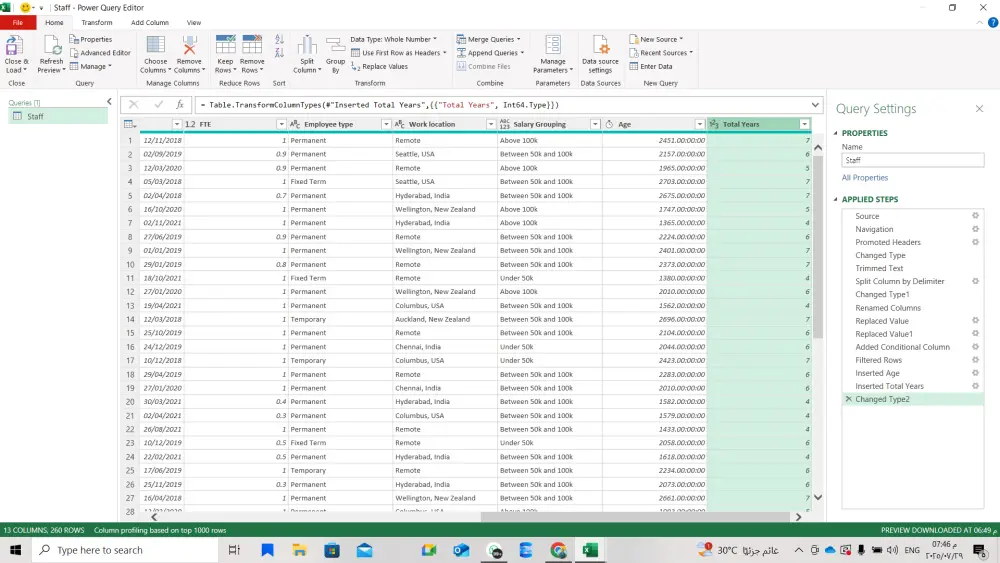Click the Close & Load icon
Image resolution: width=1000 pixels, height=563 pixels.
[x=13, y=46]
